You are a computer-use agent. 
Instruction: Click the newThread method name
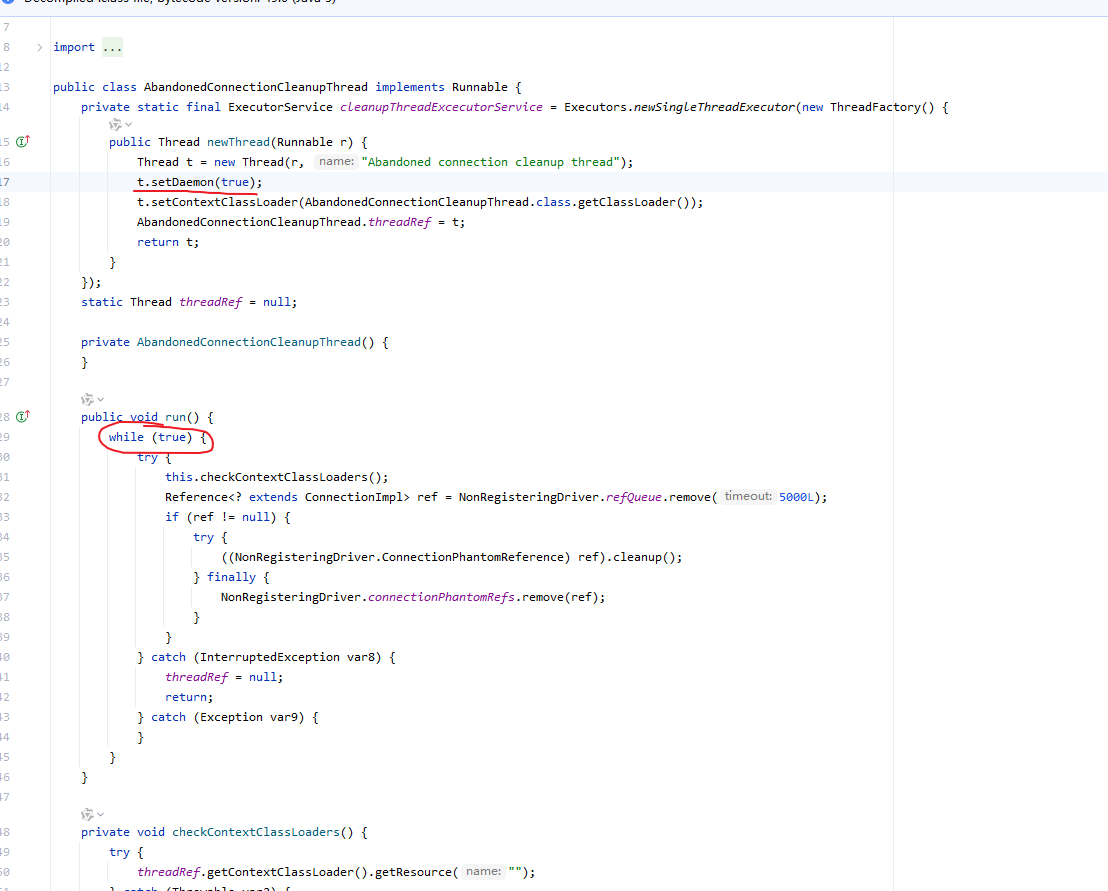tap(238, 143)
